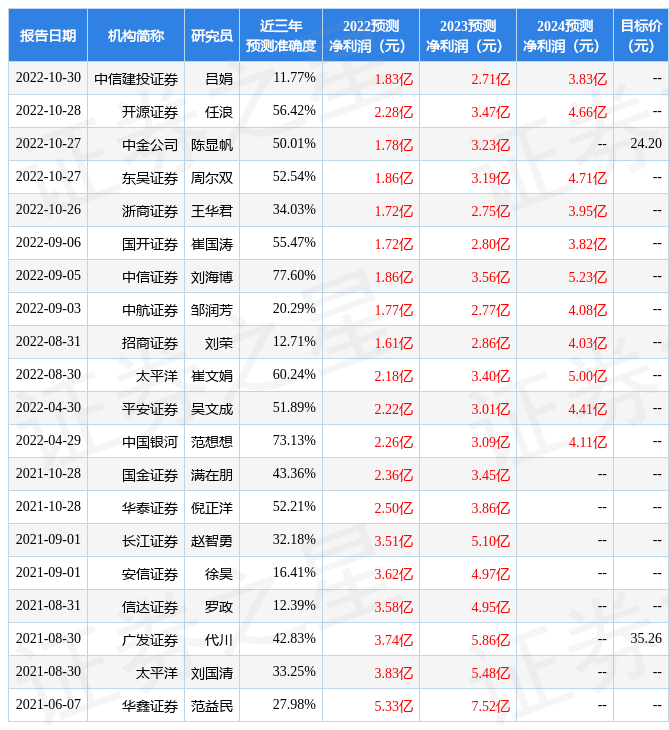The height and width of the screenshot is (730, 669).
Task: Click 2023 profit forecast 5.86亿
Action: (x=491, y=640)
